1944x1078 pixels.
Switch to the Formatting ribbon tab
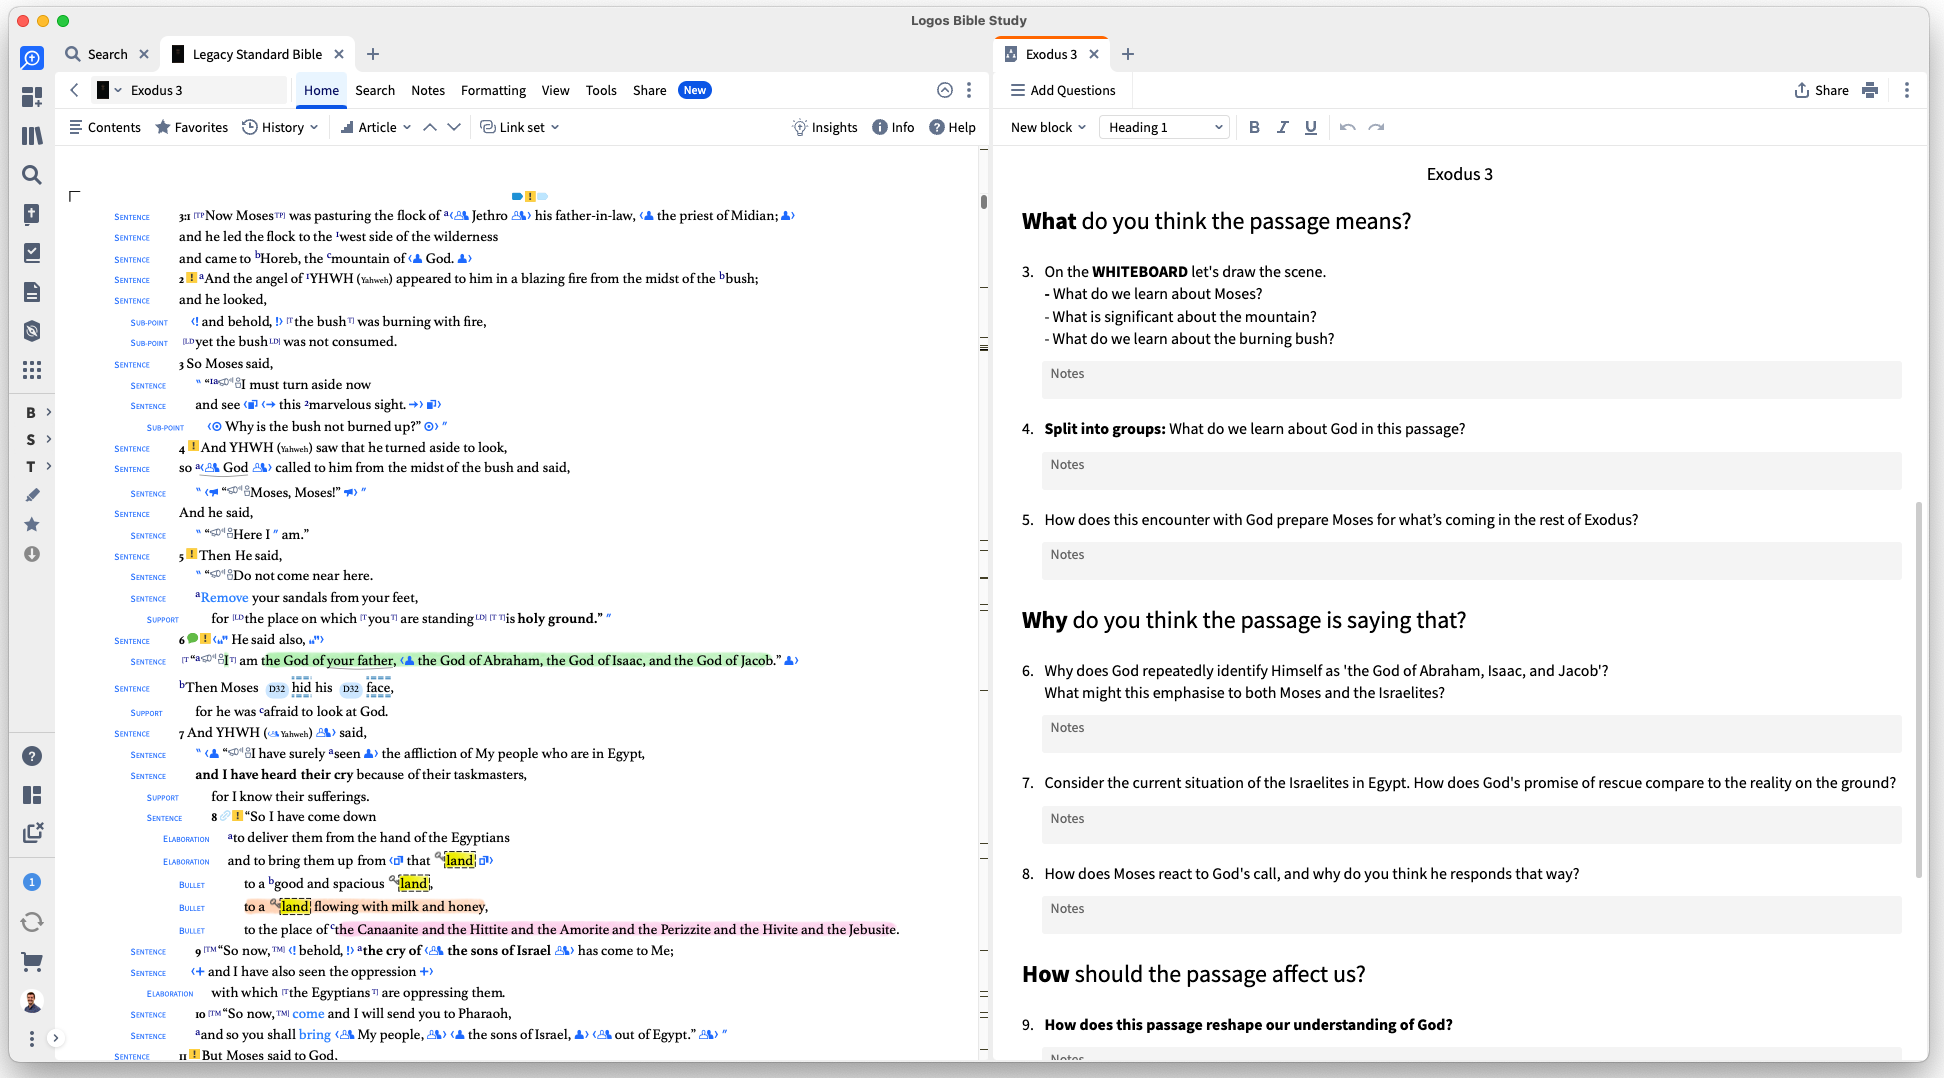pyautogui.click(x=493, y=90)
